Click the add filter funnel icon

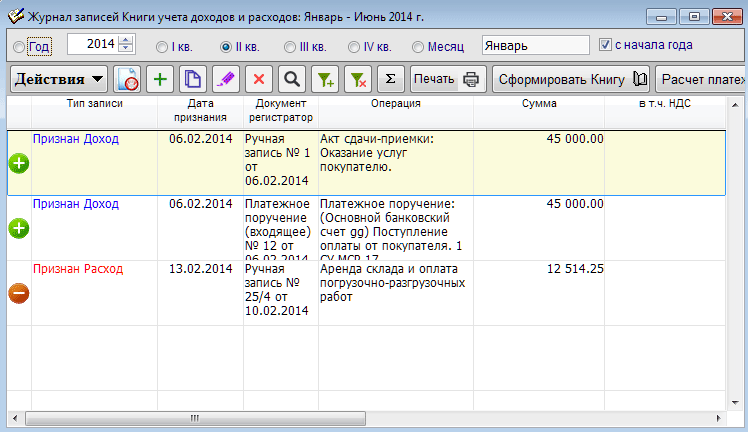pyautogui.click(x=324, y=79)
